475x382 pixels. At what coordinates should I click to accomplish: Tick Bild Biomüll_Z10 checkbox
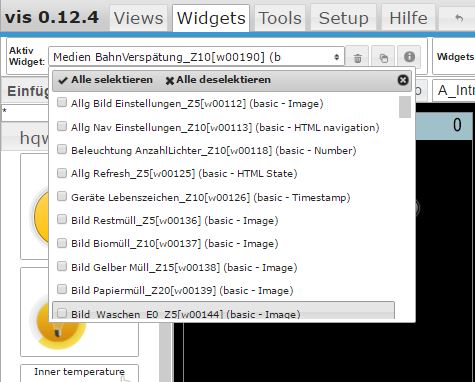62,243
